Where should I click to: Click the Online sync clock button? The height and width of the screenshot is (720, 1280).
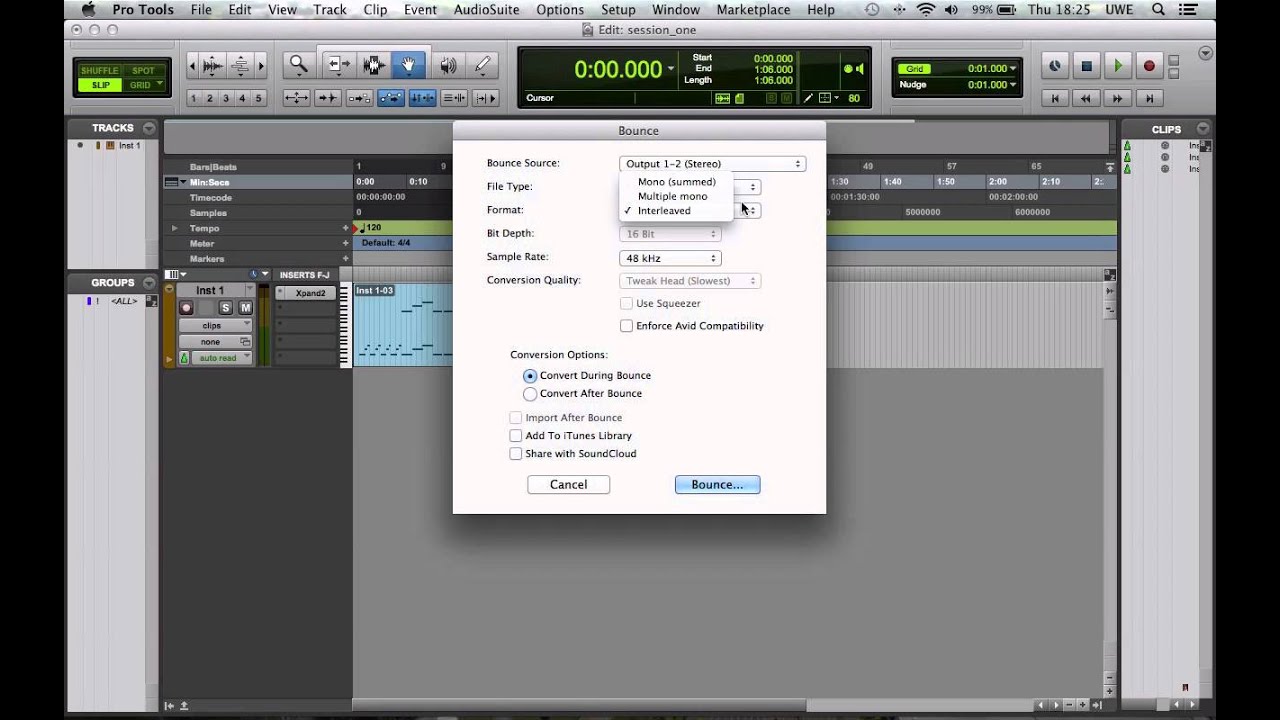[x=1054, y=66]
